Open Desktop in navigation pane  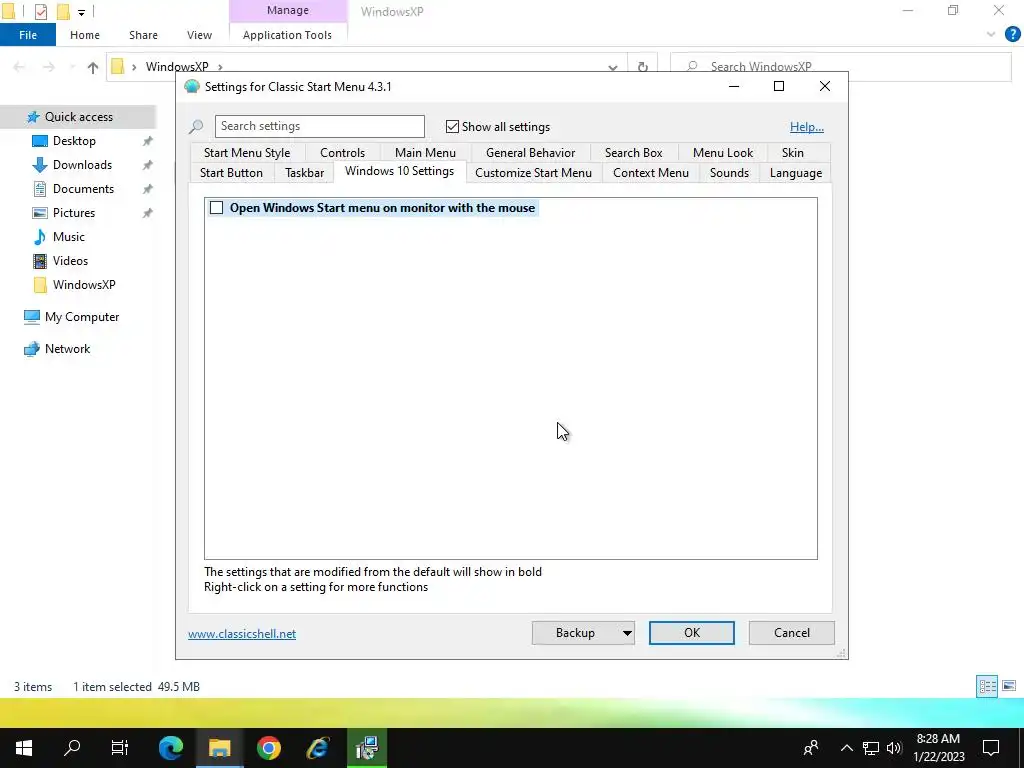[74, 141]
